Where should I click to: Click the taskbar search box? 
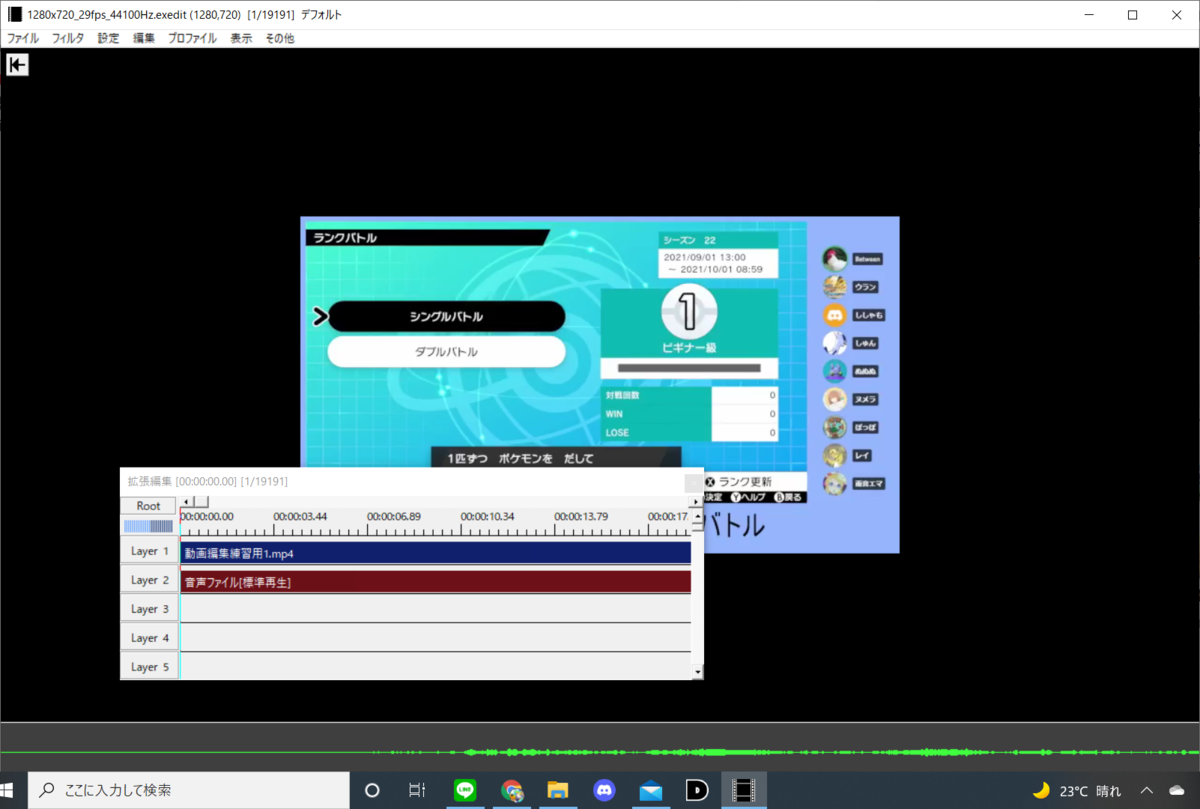(189, 790)
